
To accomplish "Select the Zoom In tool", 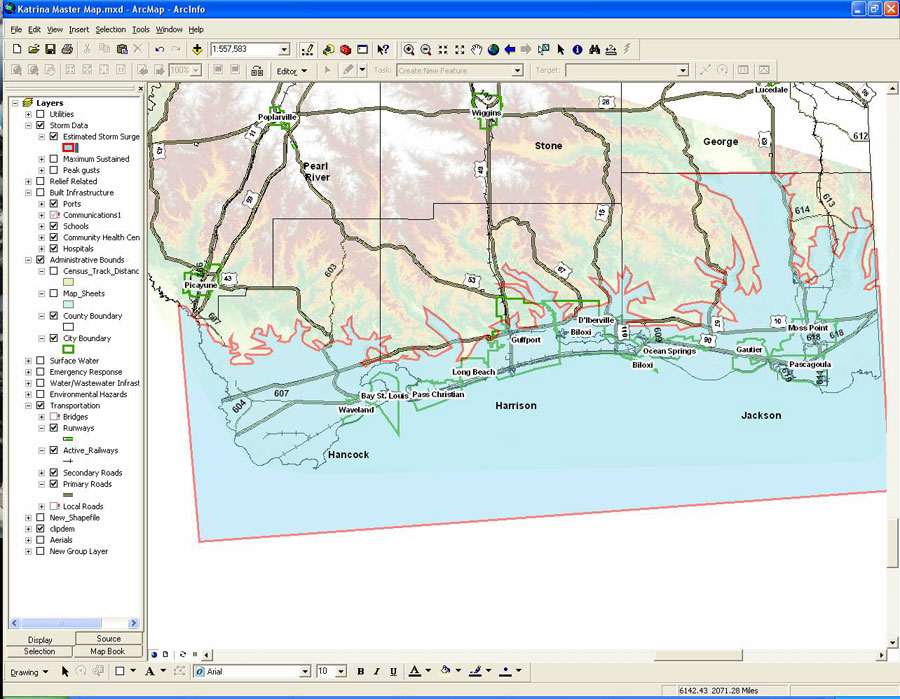I will [x=409, y=50].
